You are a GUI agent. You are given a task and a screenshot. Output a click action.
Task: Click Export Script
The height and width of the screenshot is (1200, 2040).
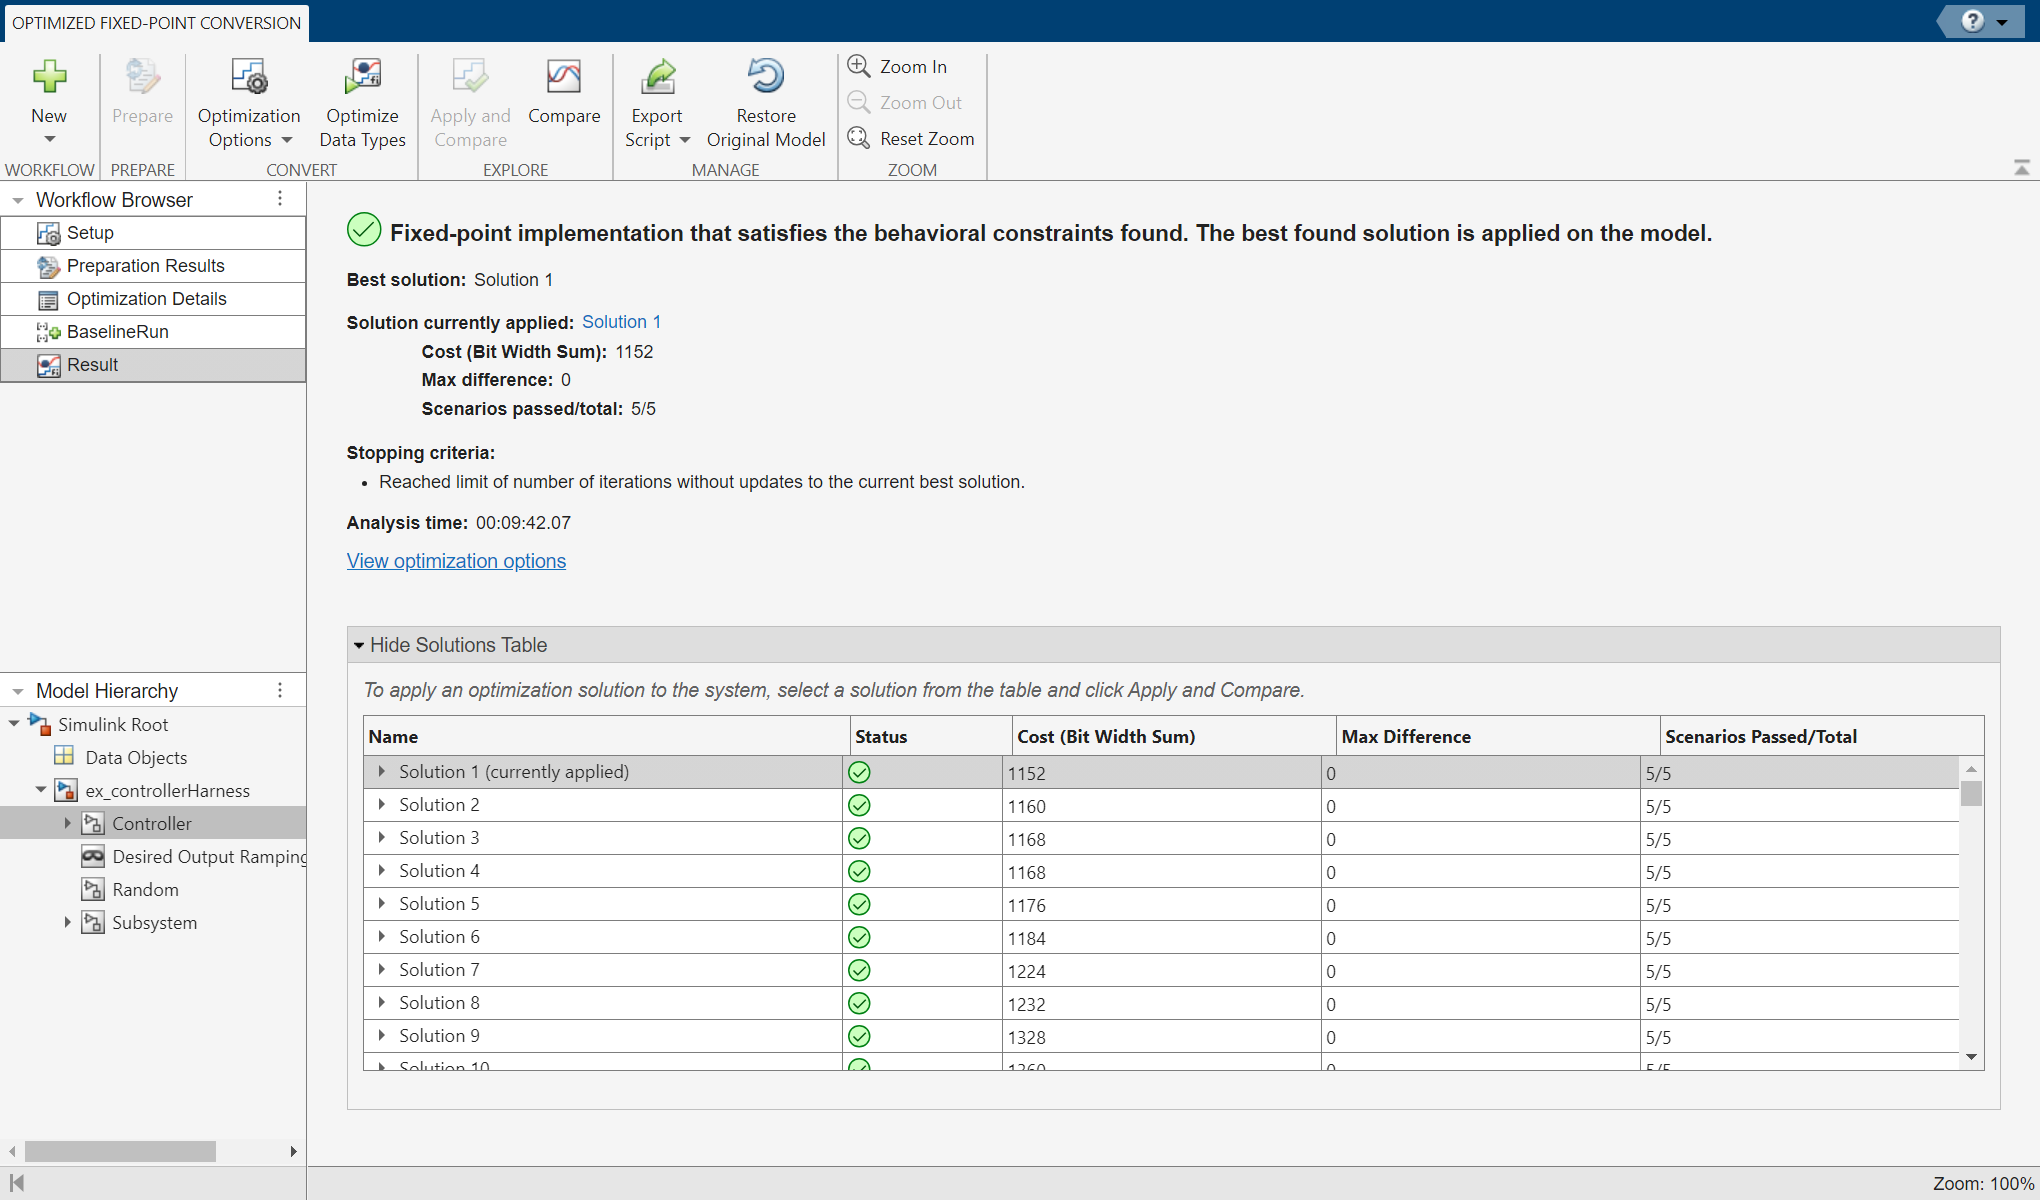[x=656, y=100]
